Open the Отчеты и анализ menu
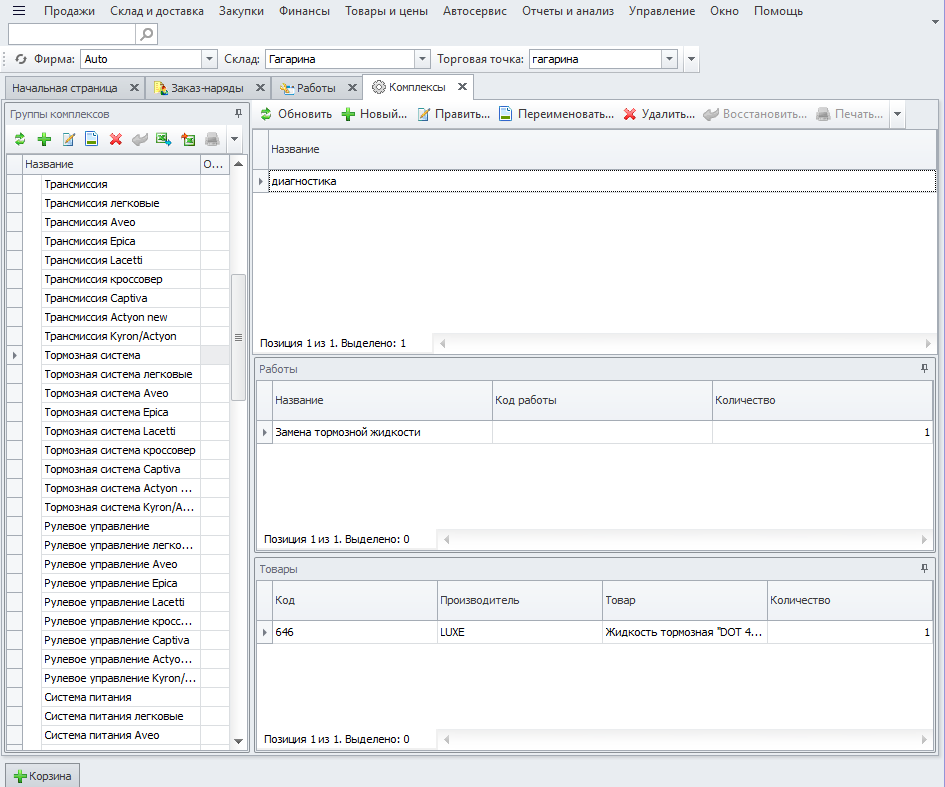The image size is (945, 787). (568, 11)
